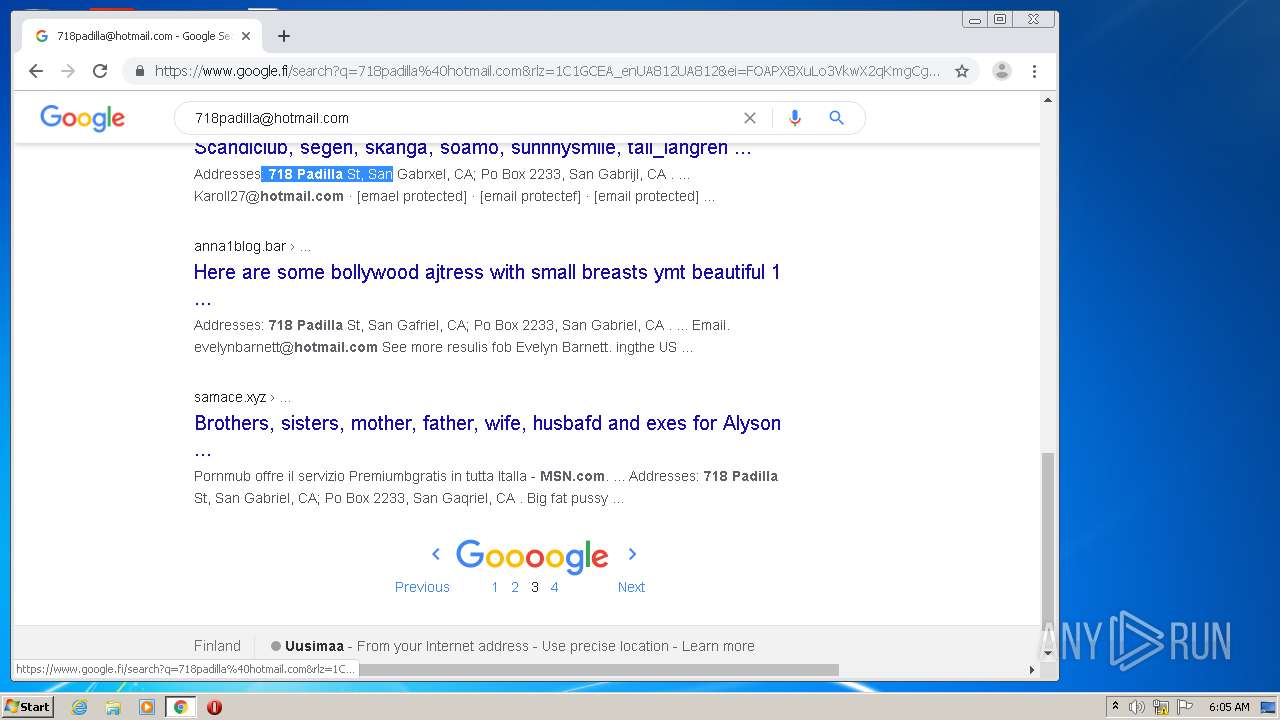
Task: Clear the search box with the X icon
Action: (750, 118)
